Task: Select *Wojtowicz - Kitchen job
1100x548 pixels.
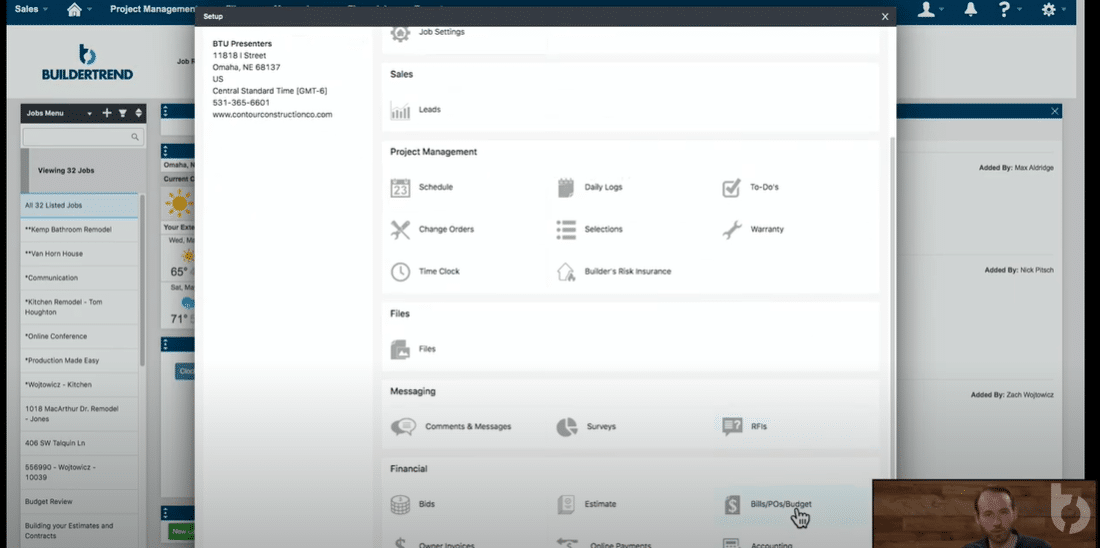Action: tap(79, 385)
